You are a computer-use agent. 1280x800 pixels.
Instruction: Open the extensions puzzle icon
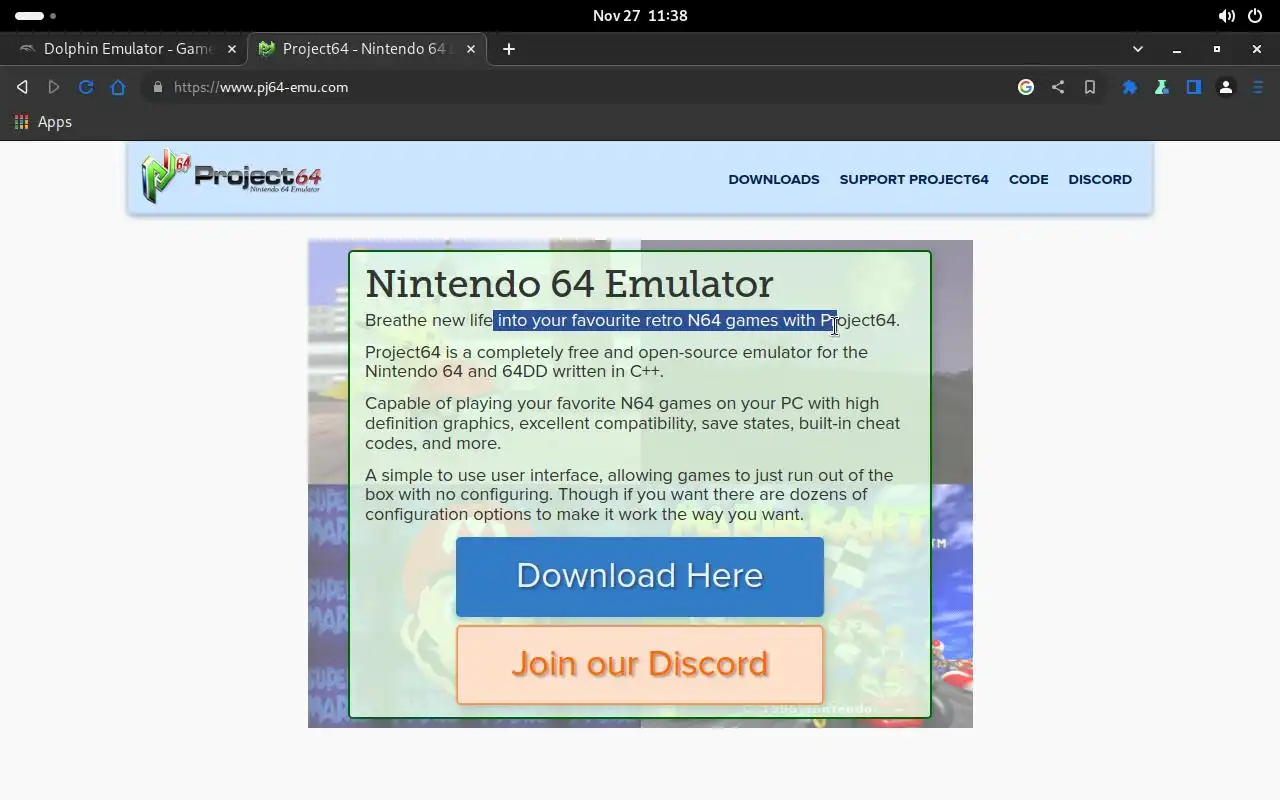click(1130, 87)
